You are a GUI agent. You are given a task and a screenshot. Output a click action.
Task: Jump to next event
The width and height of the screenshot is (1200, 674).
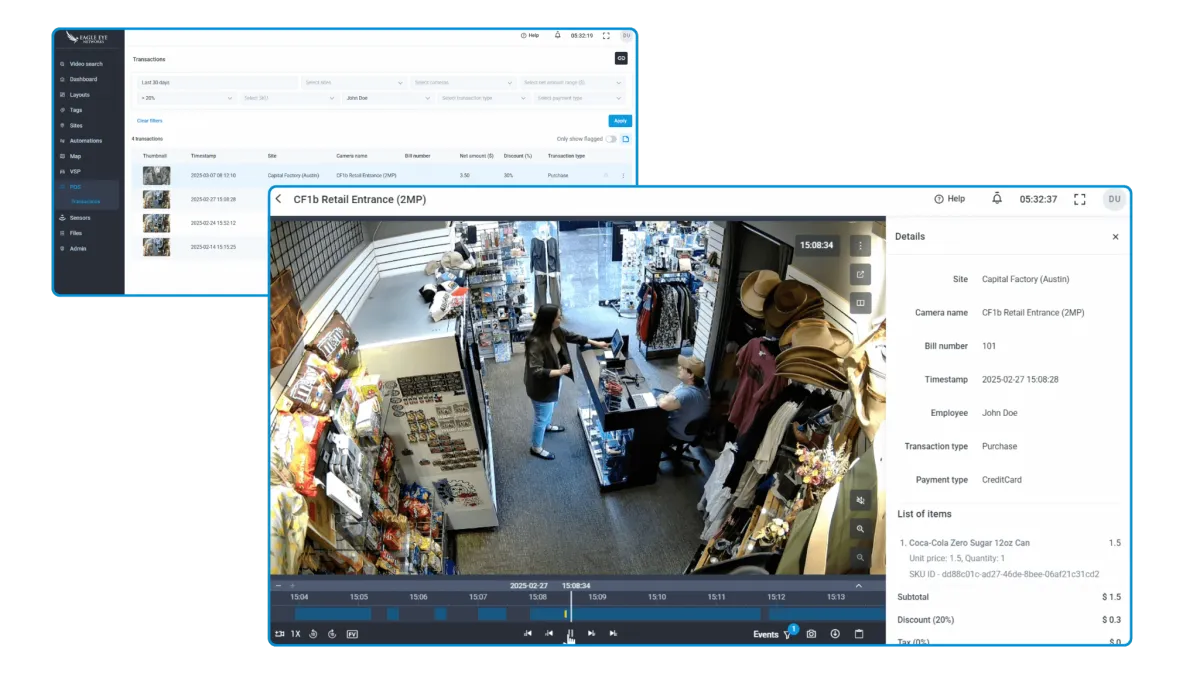tap(614, 634)
